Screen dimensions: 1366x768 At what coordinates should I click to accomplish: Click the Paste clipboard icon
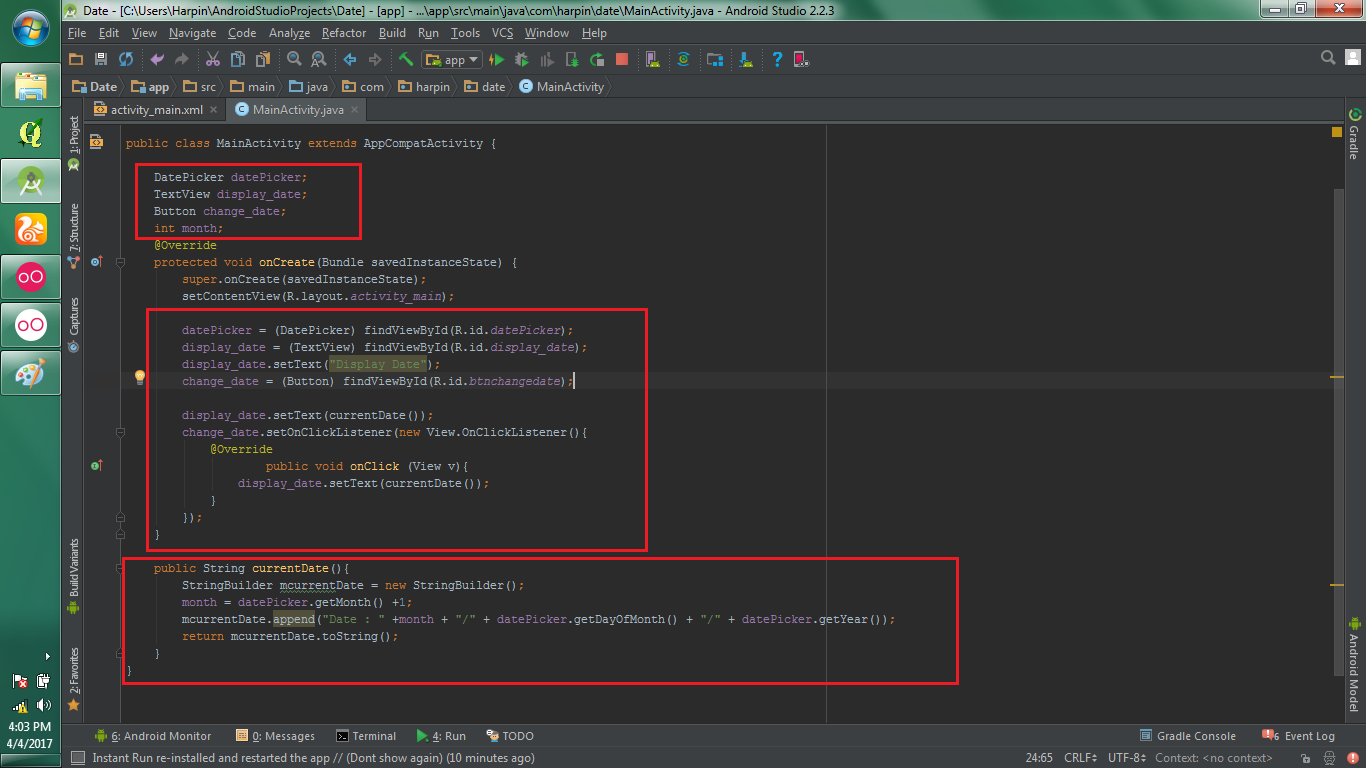262,60
